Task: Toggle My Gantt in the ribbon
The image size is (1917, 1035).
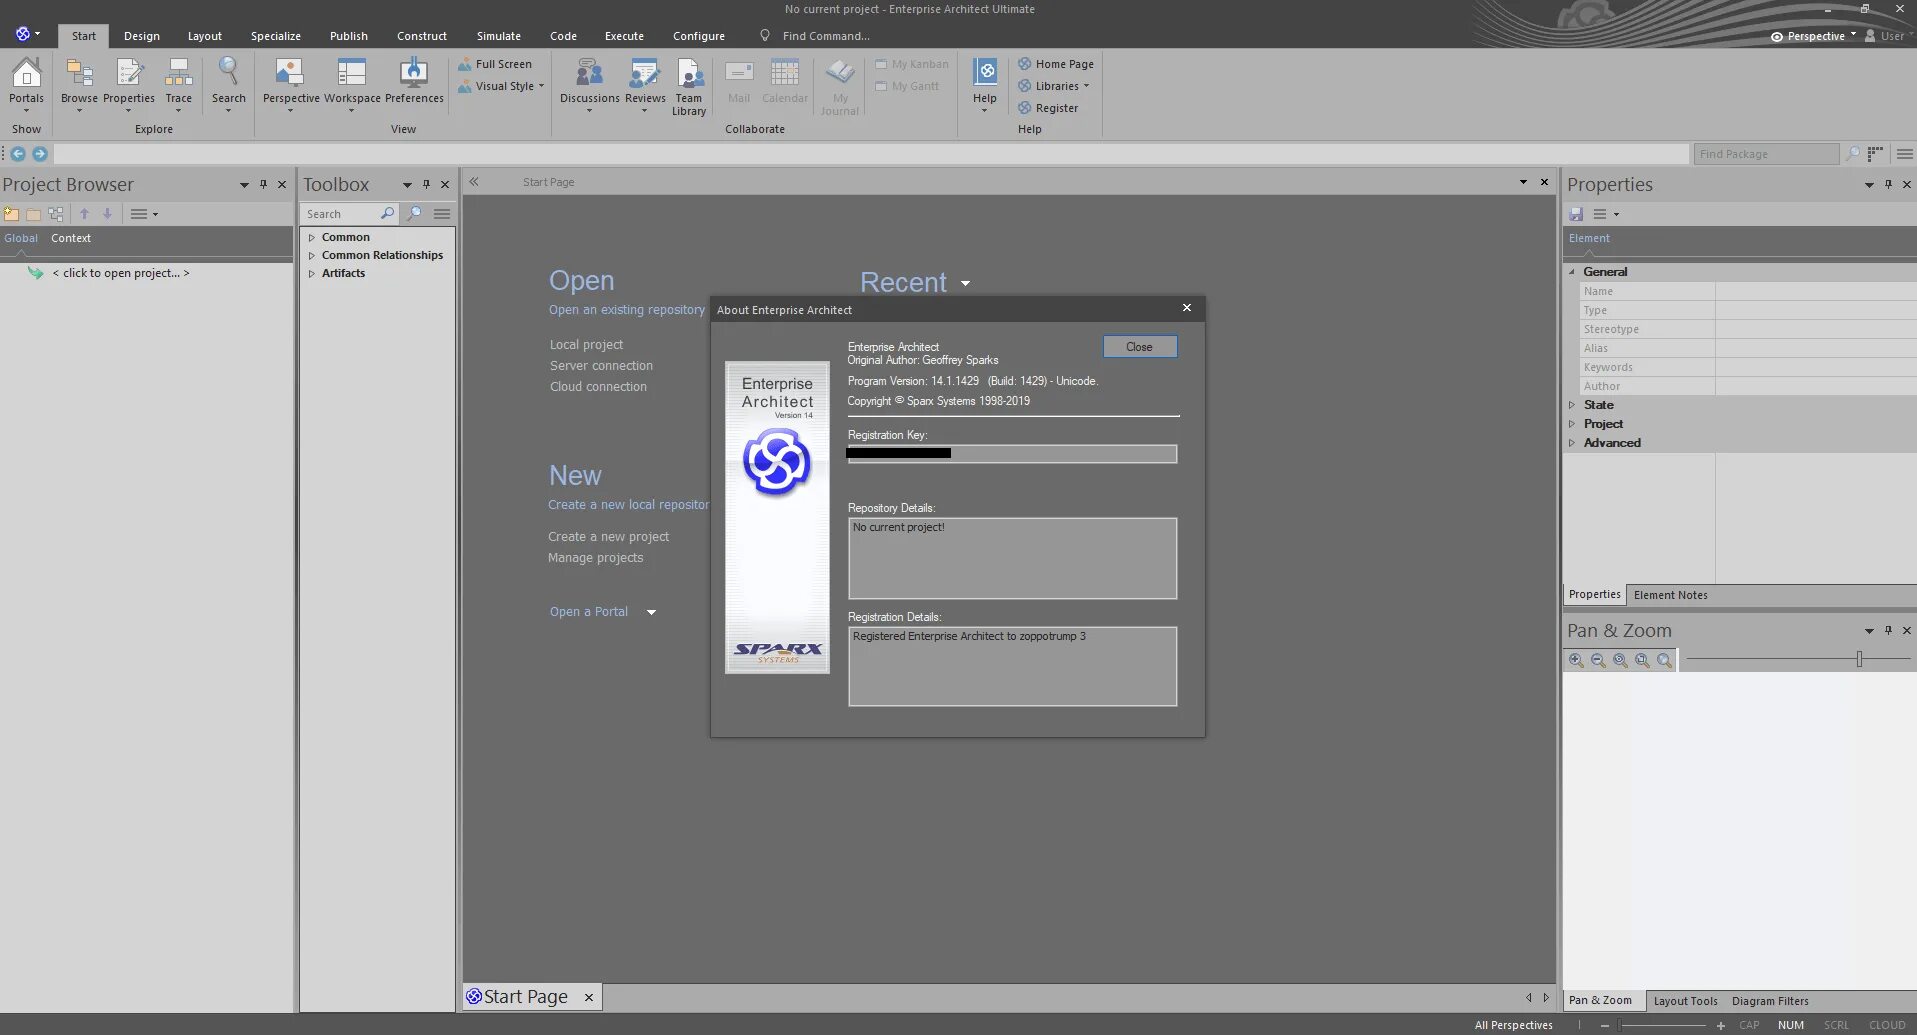Action: pos(907,86)
